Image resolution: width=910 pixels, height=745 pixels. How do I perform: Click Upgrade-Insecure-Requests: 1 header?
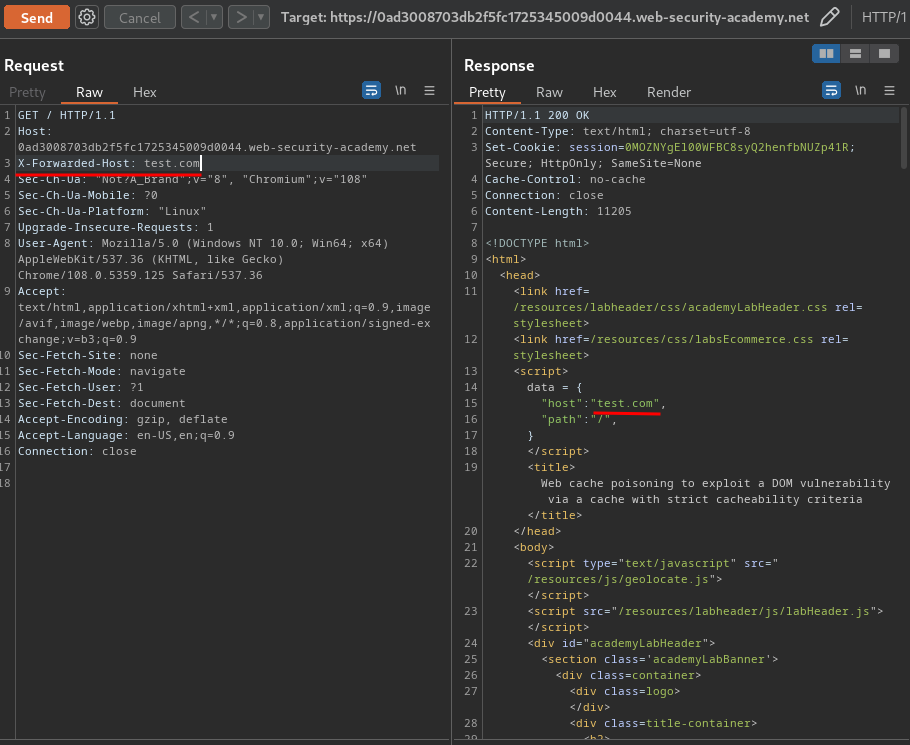(115, 227)
